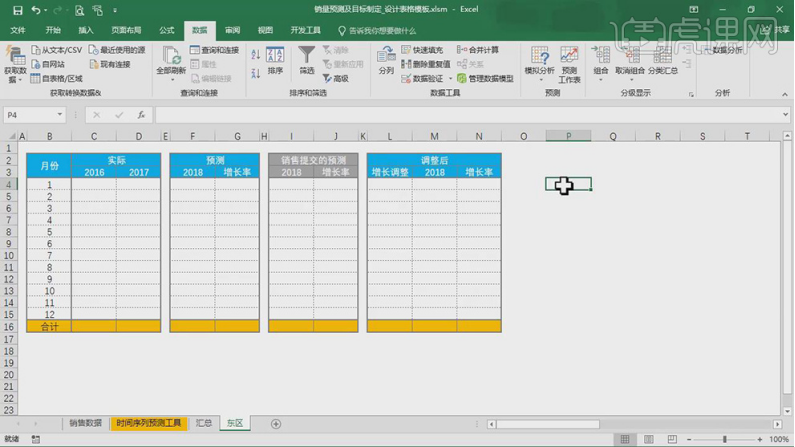Open 高级 advanced filter
The height and width of the screenshot is (447, 795).
pyautogui.click(x=336, y=78)
